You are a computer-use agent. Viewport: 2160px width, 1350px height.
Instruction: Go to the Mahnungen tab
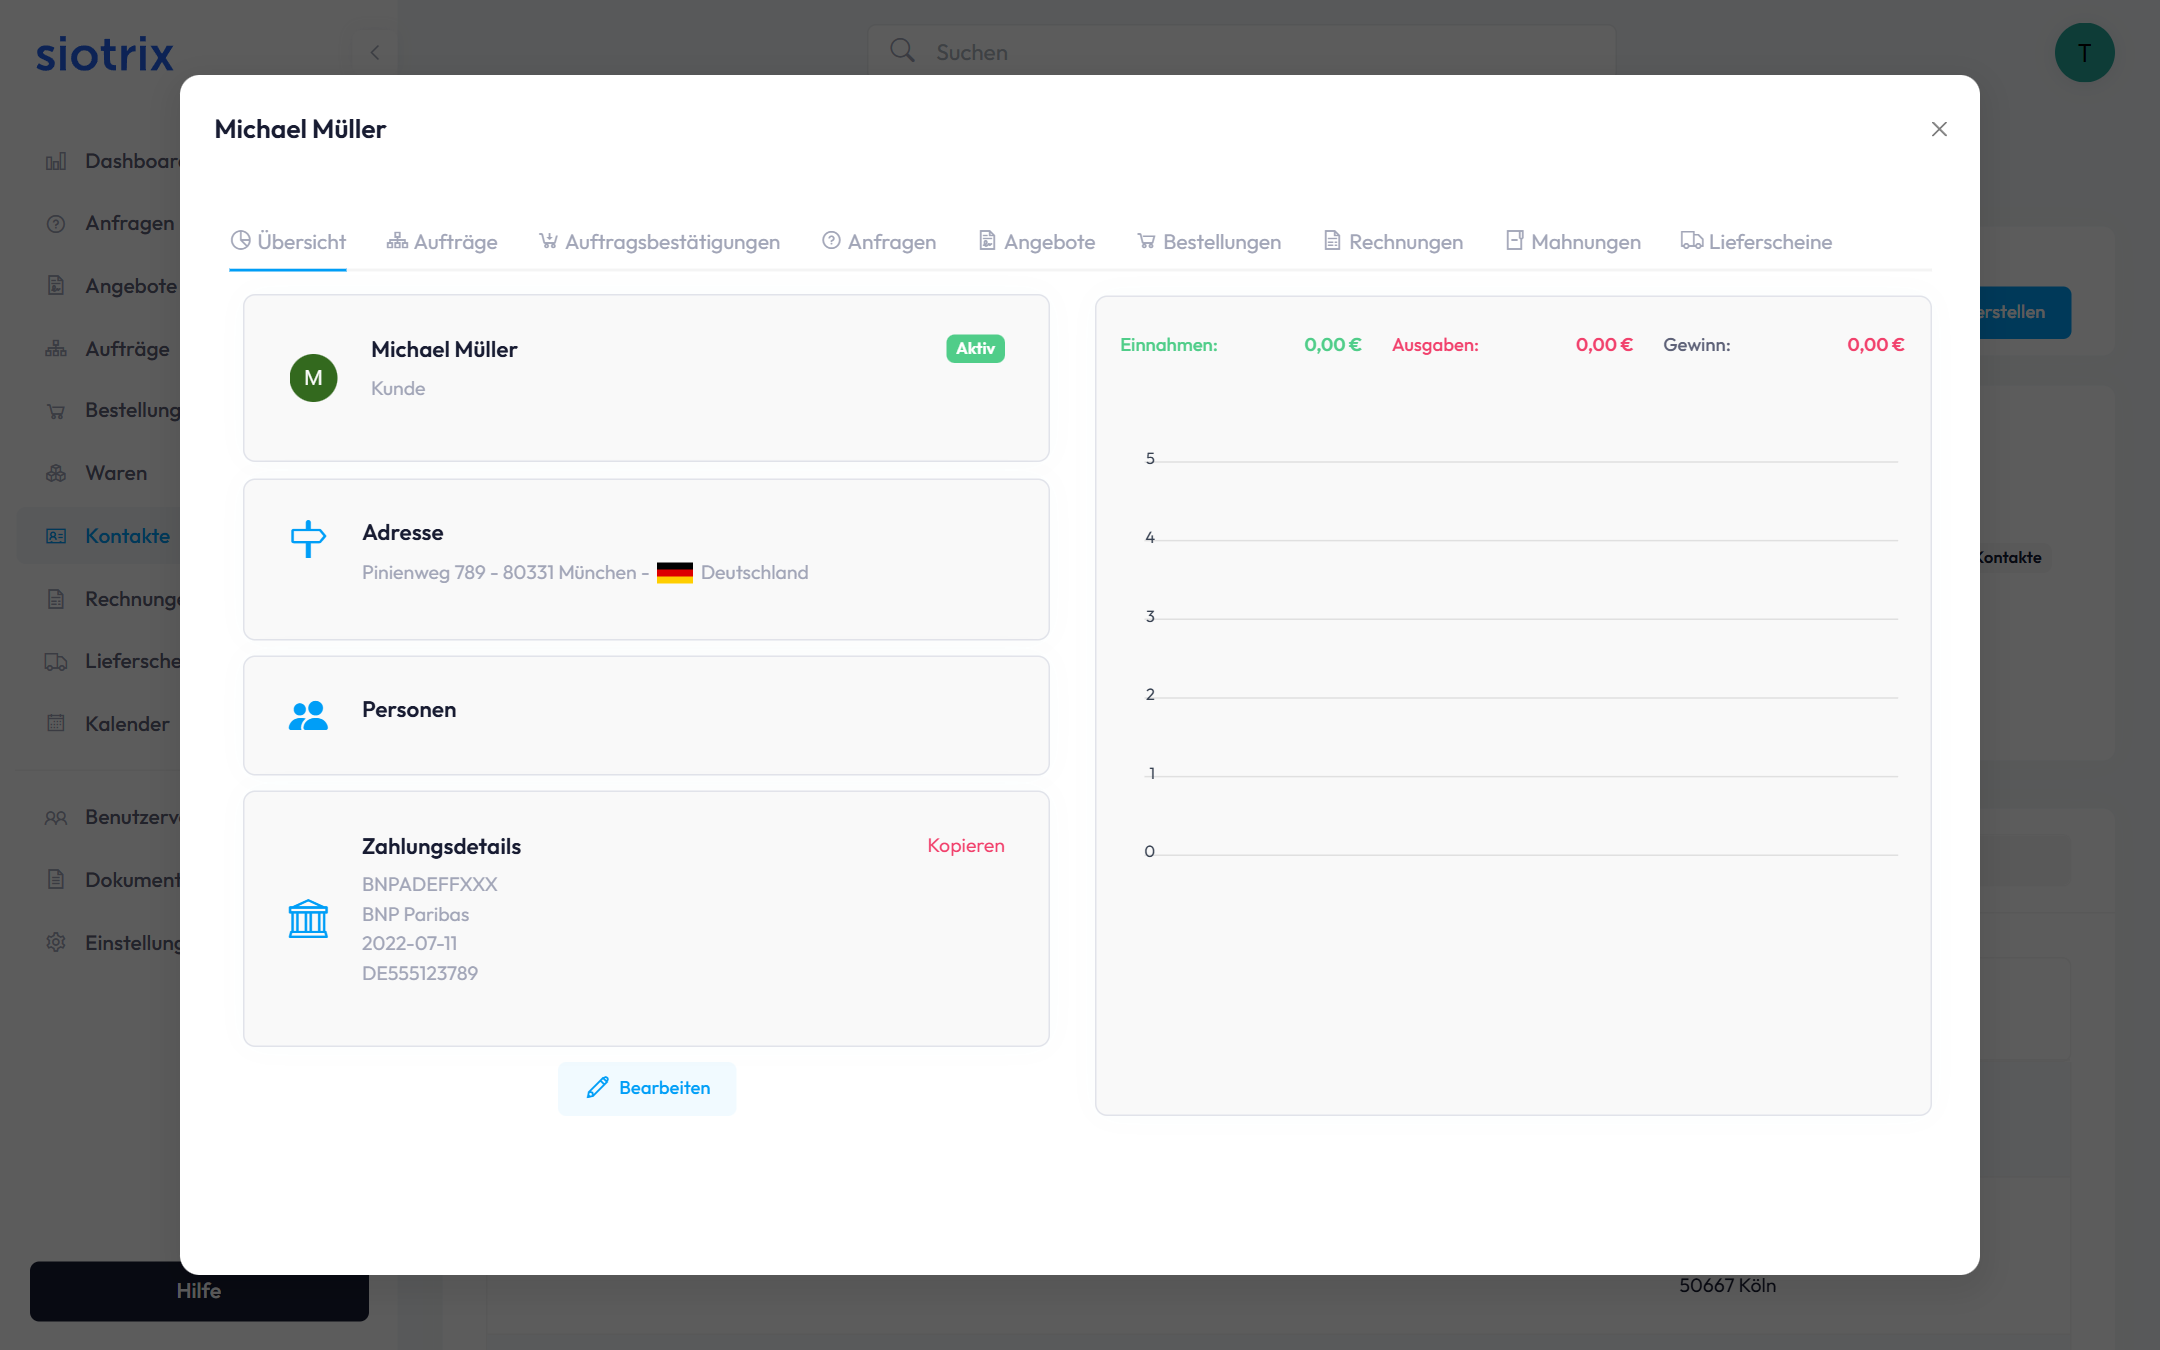[x=1573, y=242]
